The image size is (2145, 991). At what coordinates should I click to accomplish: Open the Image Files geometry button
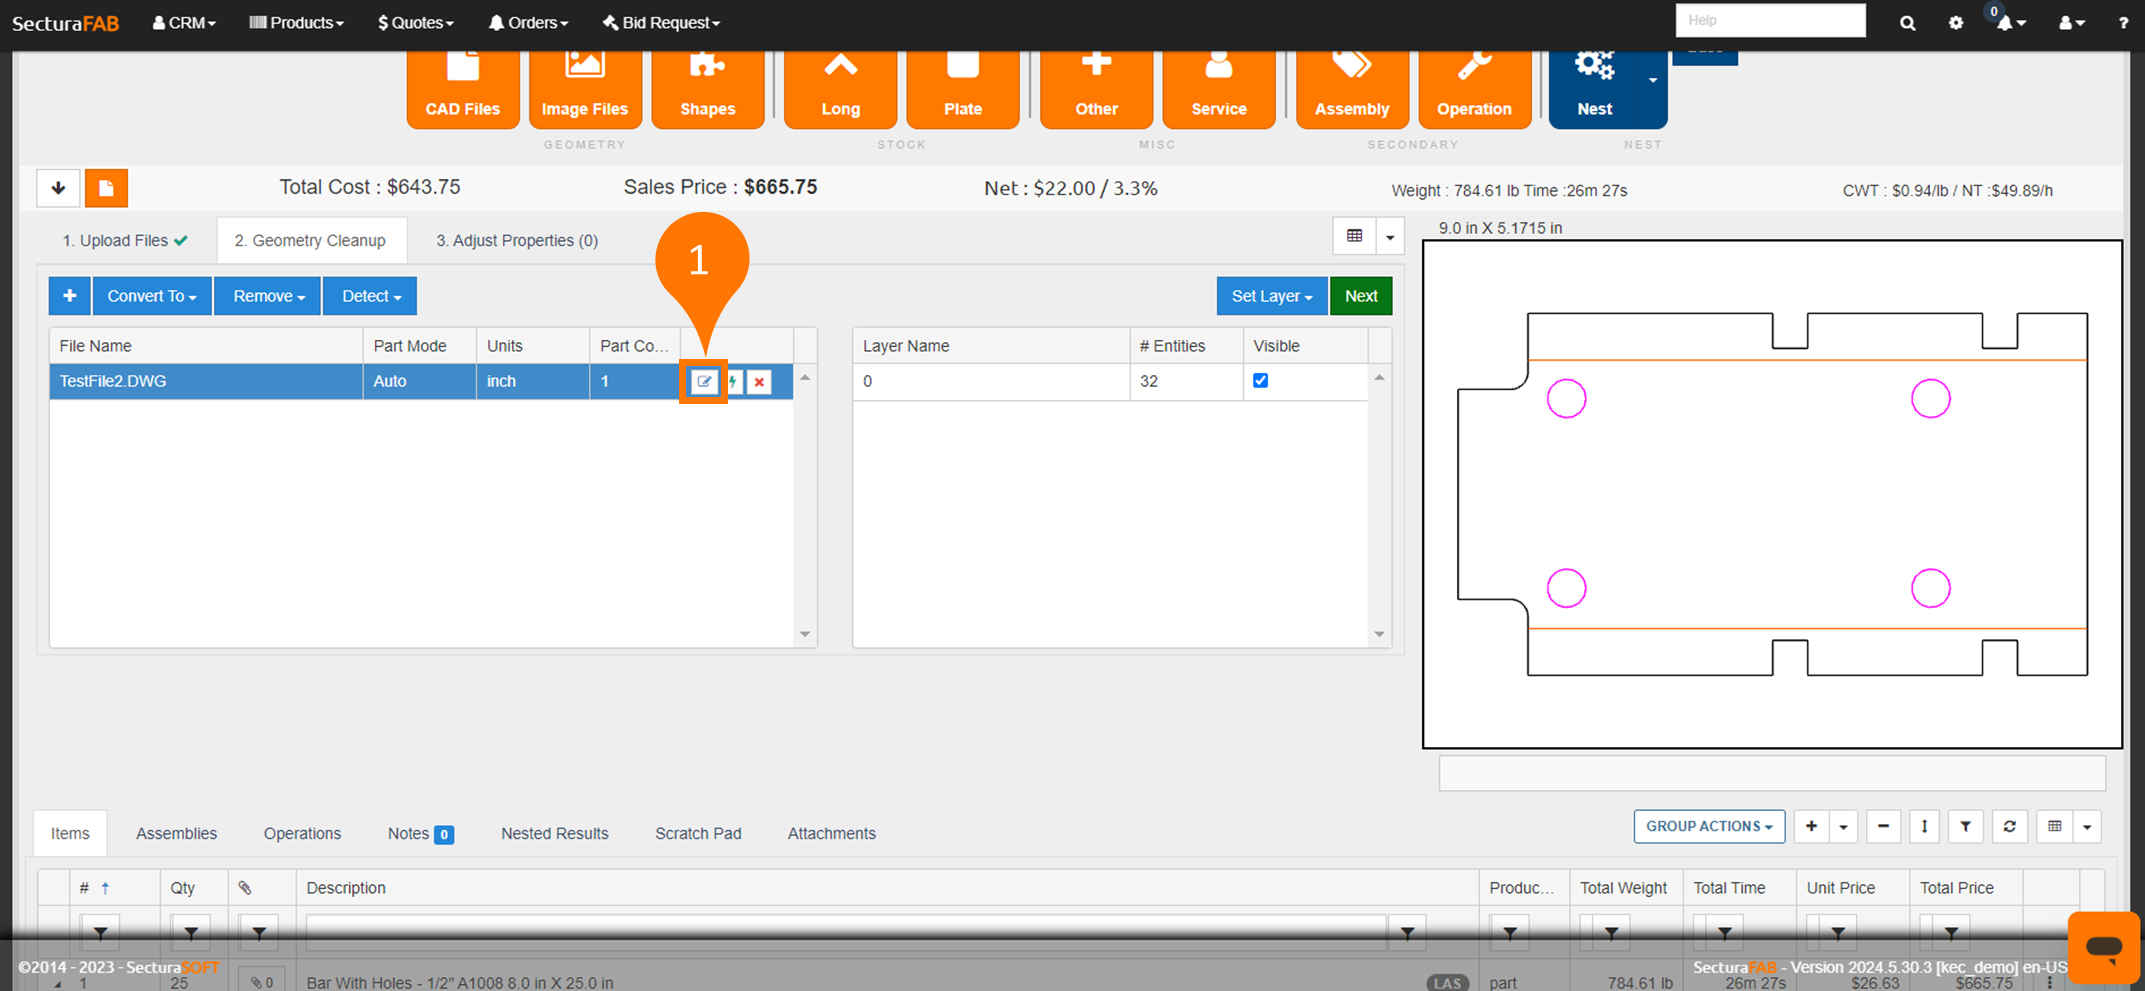click(585, 90)
